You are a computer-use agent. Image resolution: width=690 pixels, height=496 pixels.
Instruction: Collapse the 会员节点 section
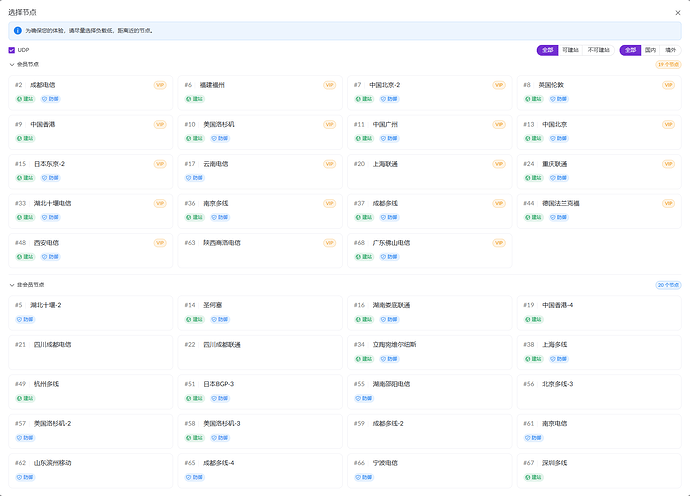pos(12,65)
